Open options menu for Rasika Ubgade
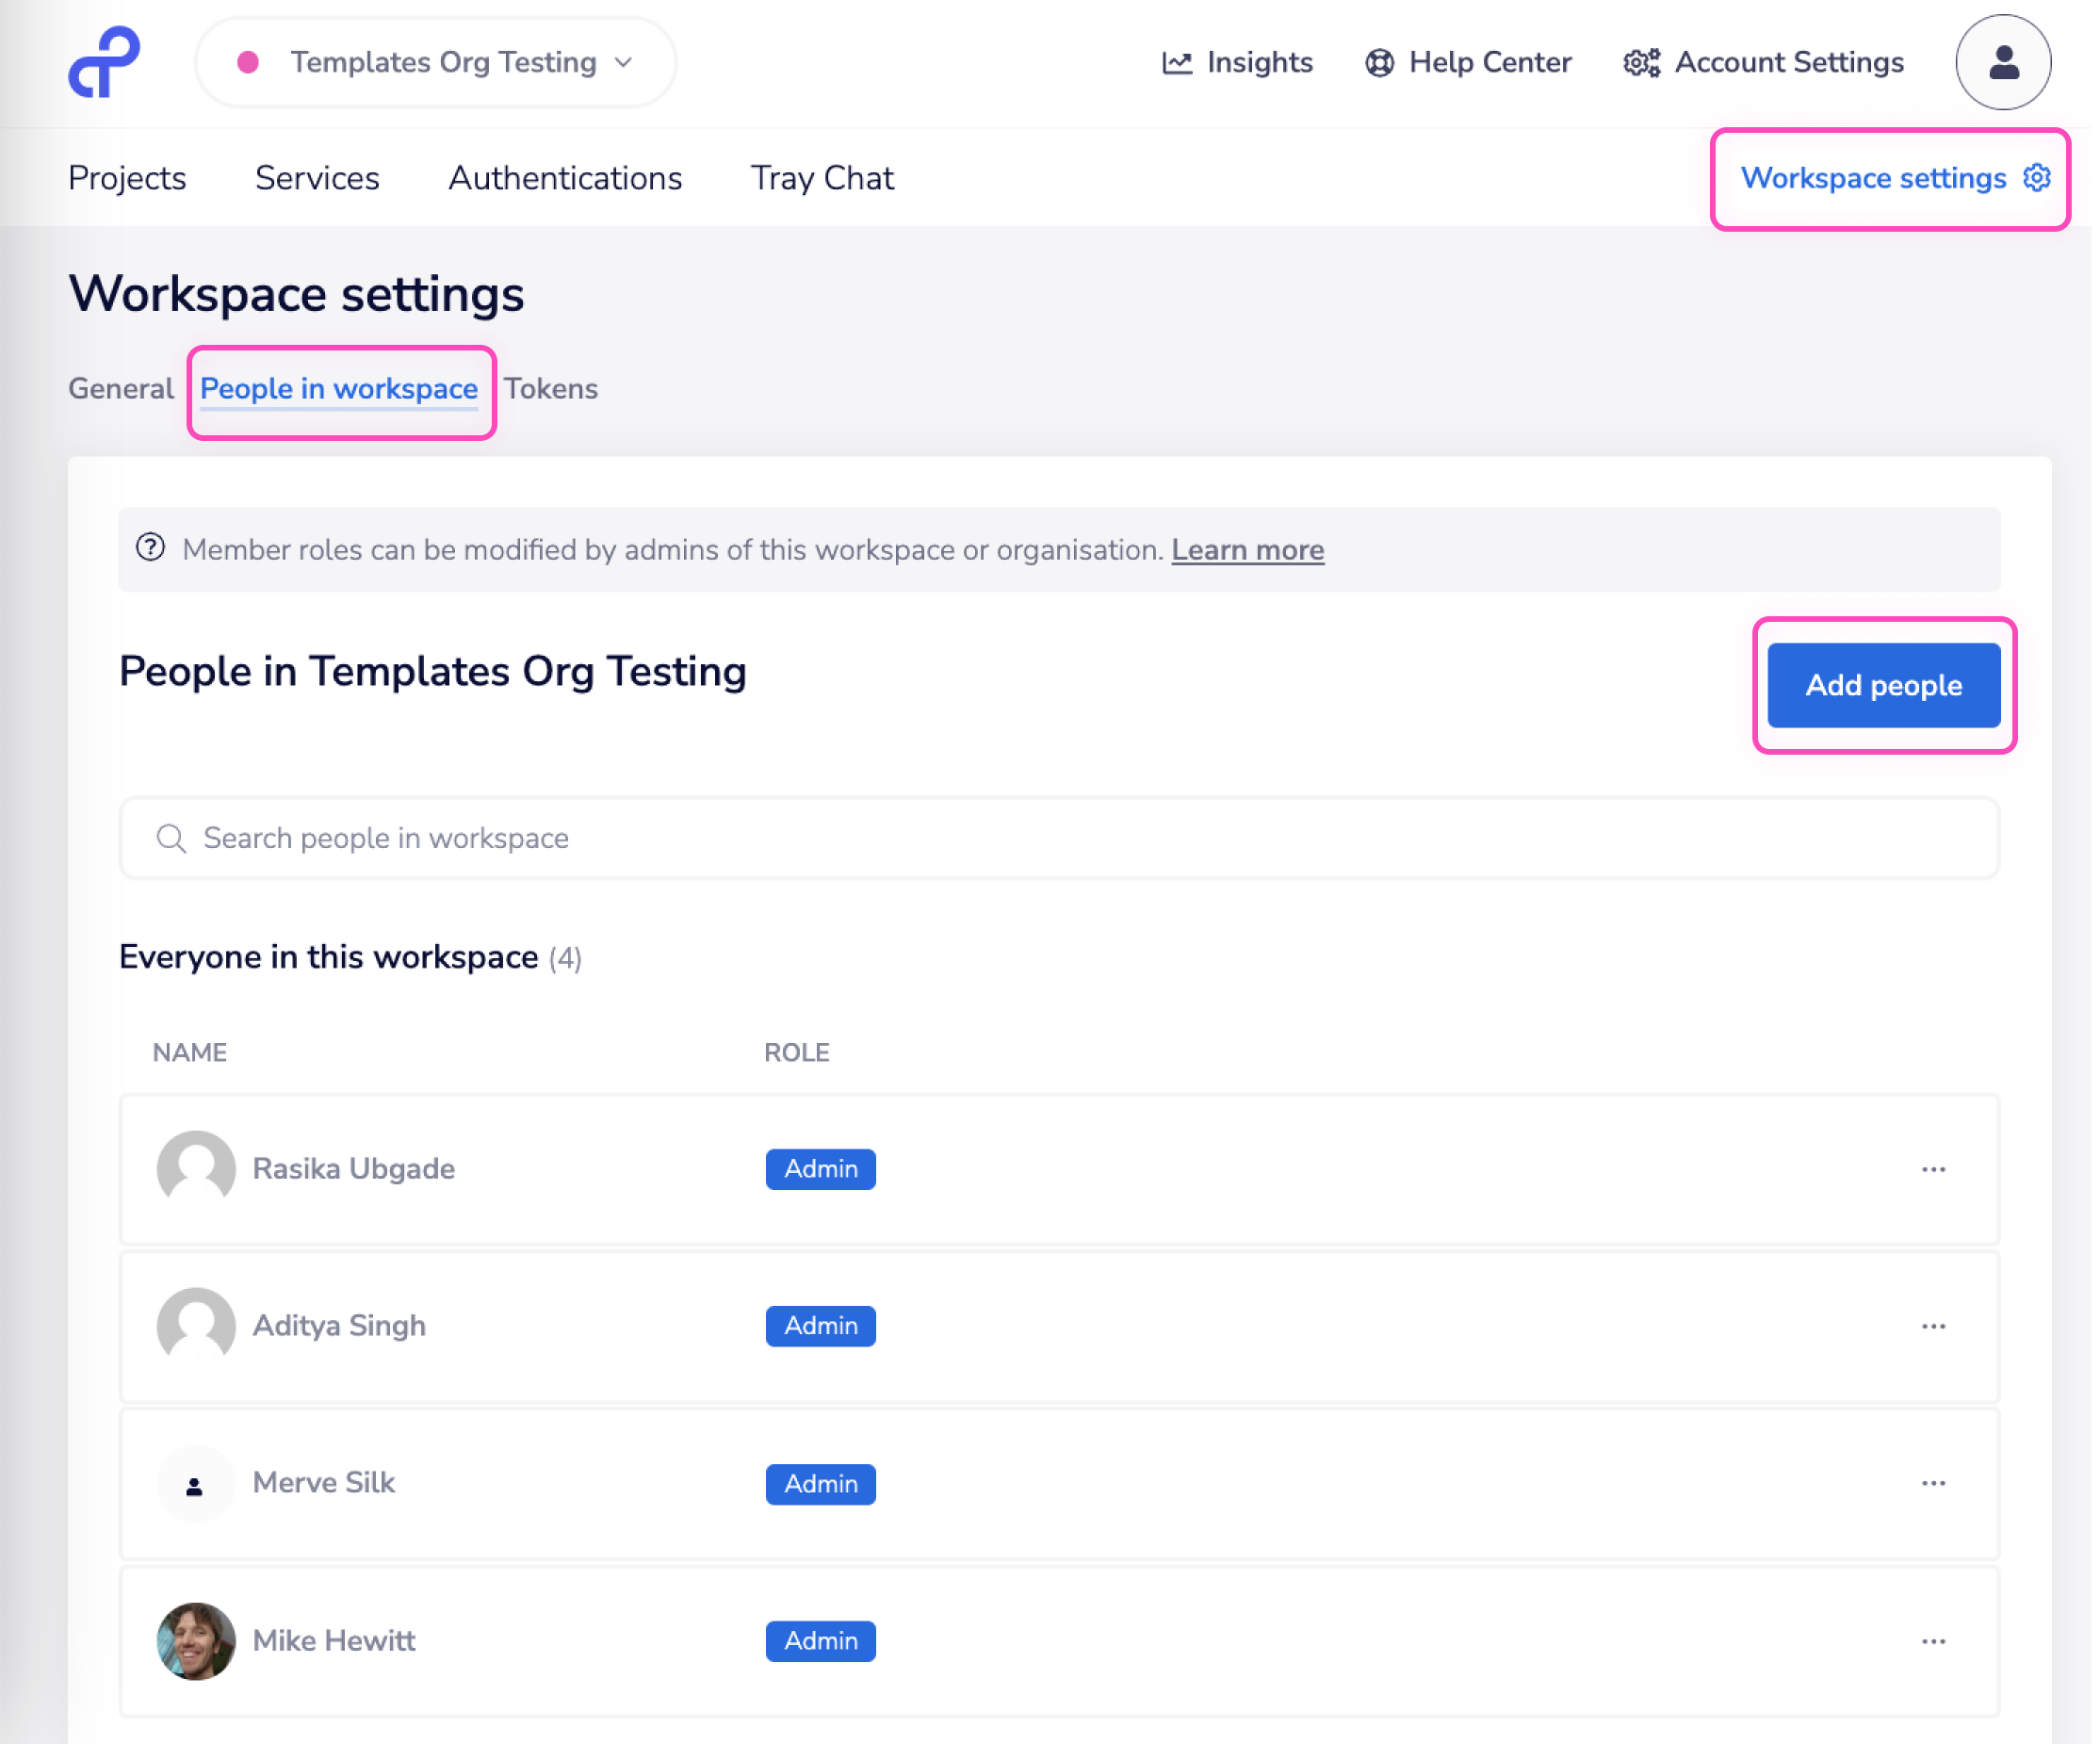This screenshot has width=2100, height=1744. click(1933, 1169)
